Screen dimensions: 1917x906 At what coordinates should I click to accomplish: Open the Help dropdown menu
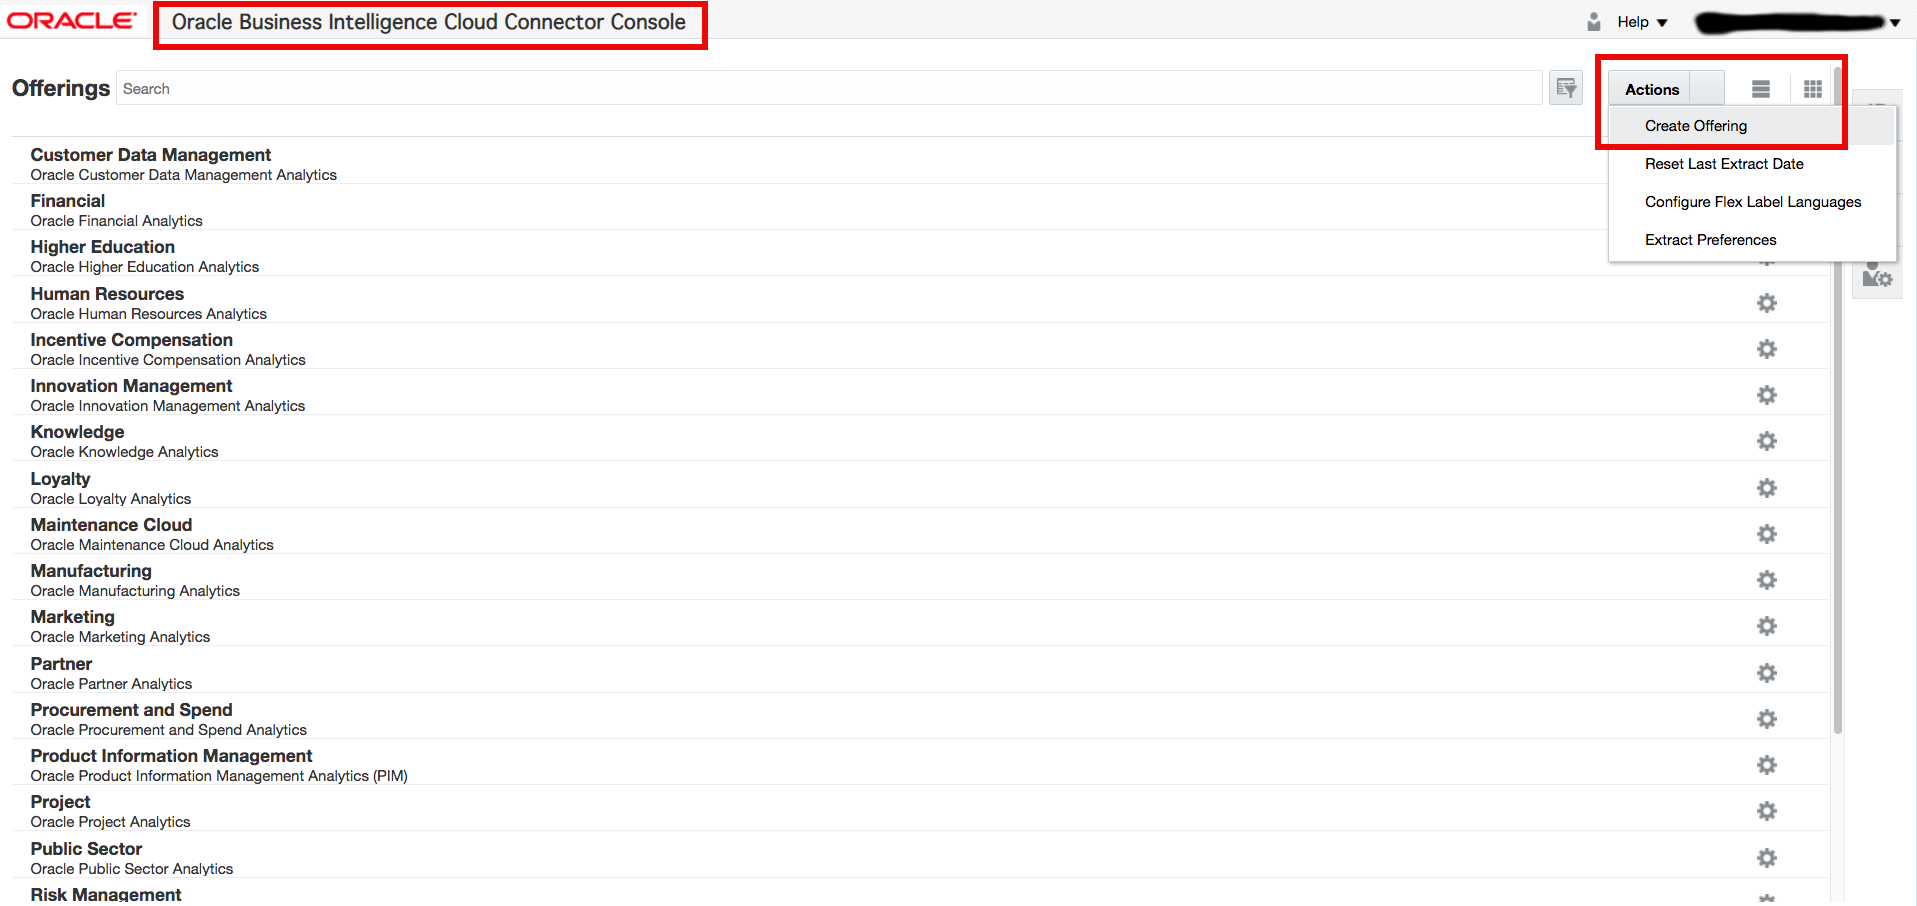[x=1642, y=22]
